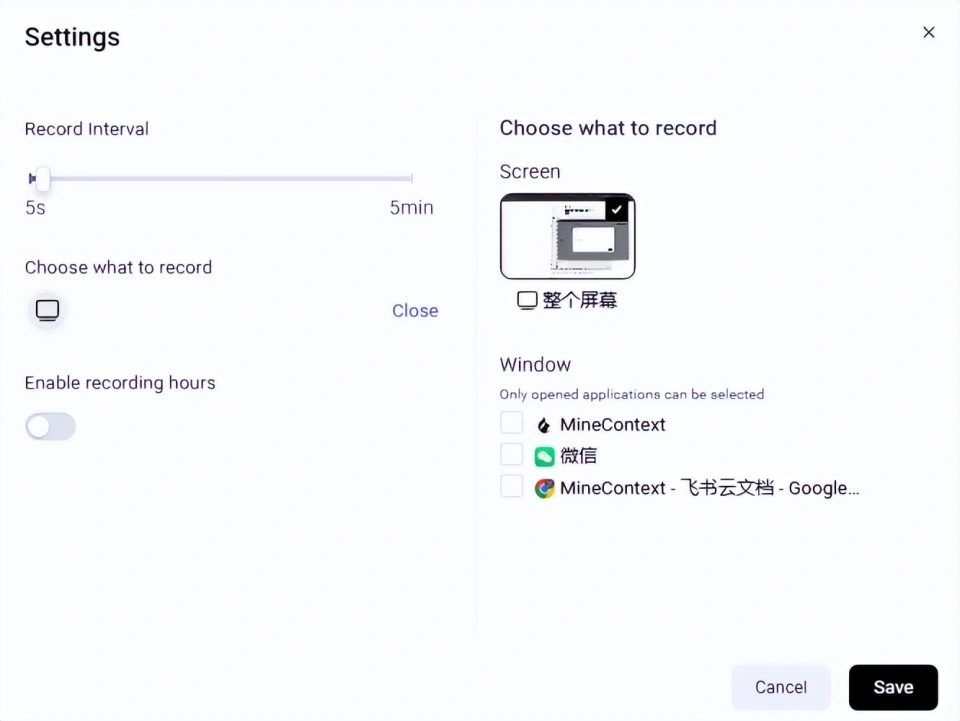Click the Close link to collapse record options
The height and width of the screenshot is (721, 960).
coord(415,310)
